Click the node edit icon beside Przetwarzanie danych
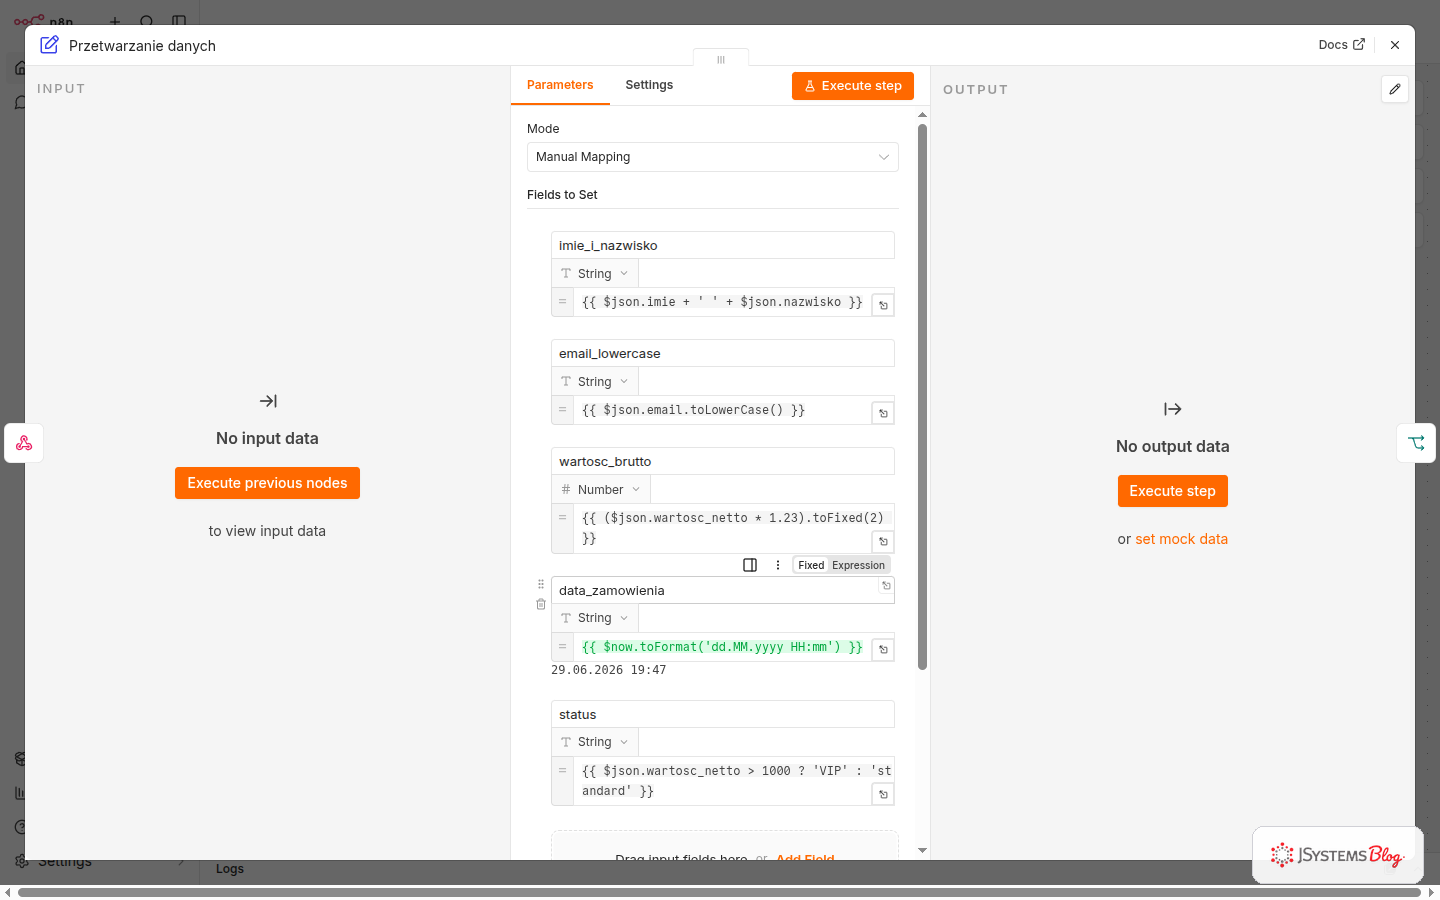 coord(49,45)
